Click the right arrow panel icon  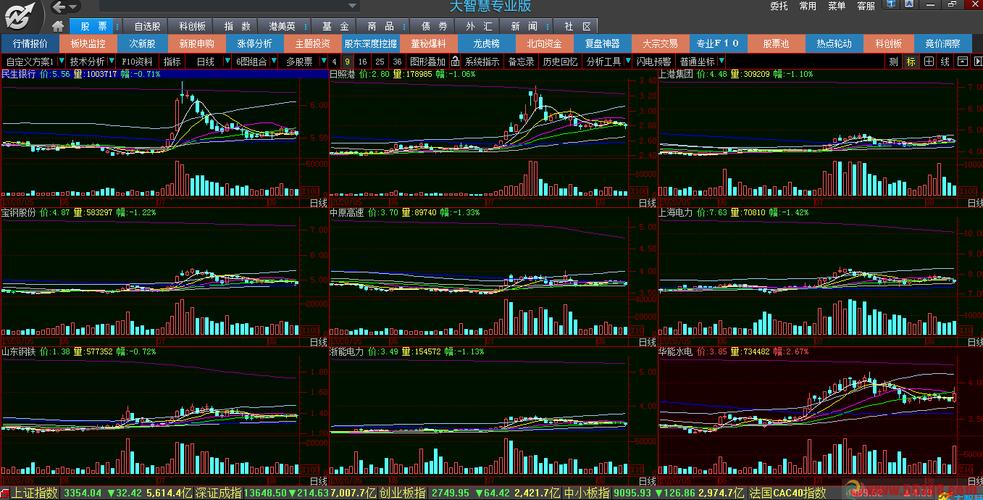(977, 61)
